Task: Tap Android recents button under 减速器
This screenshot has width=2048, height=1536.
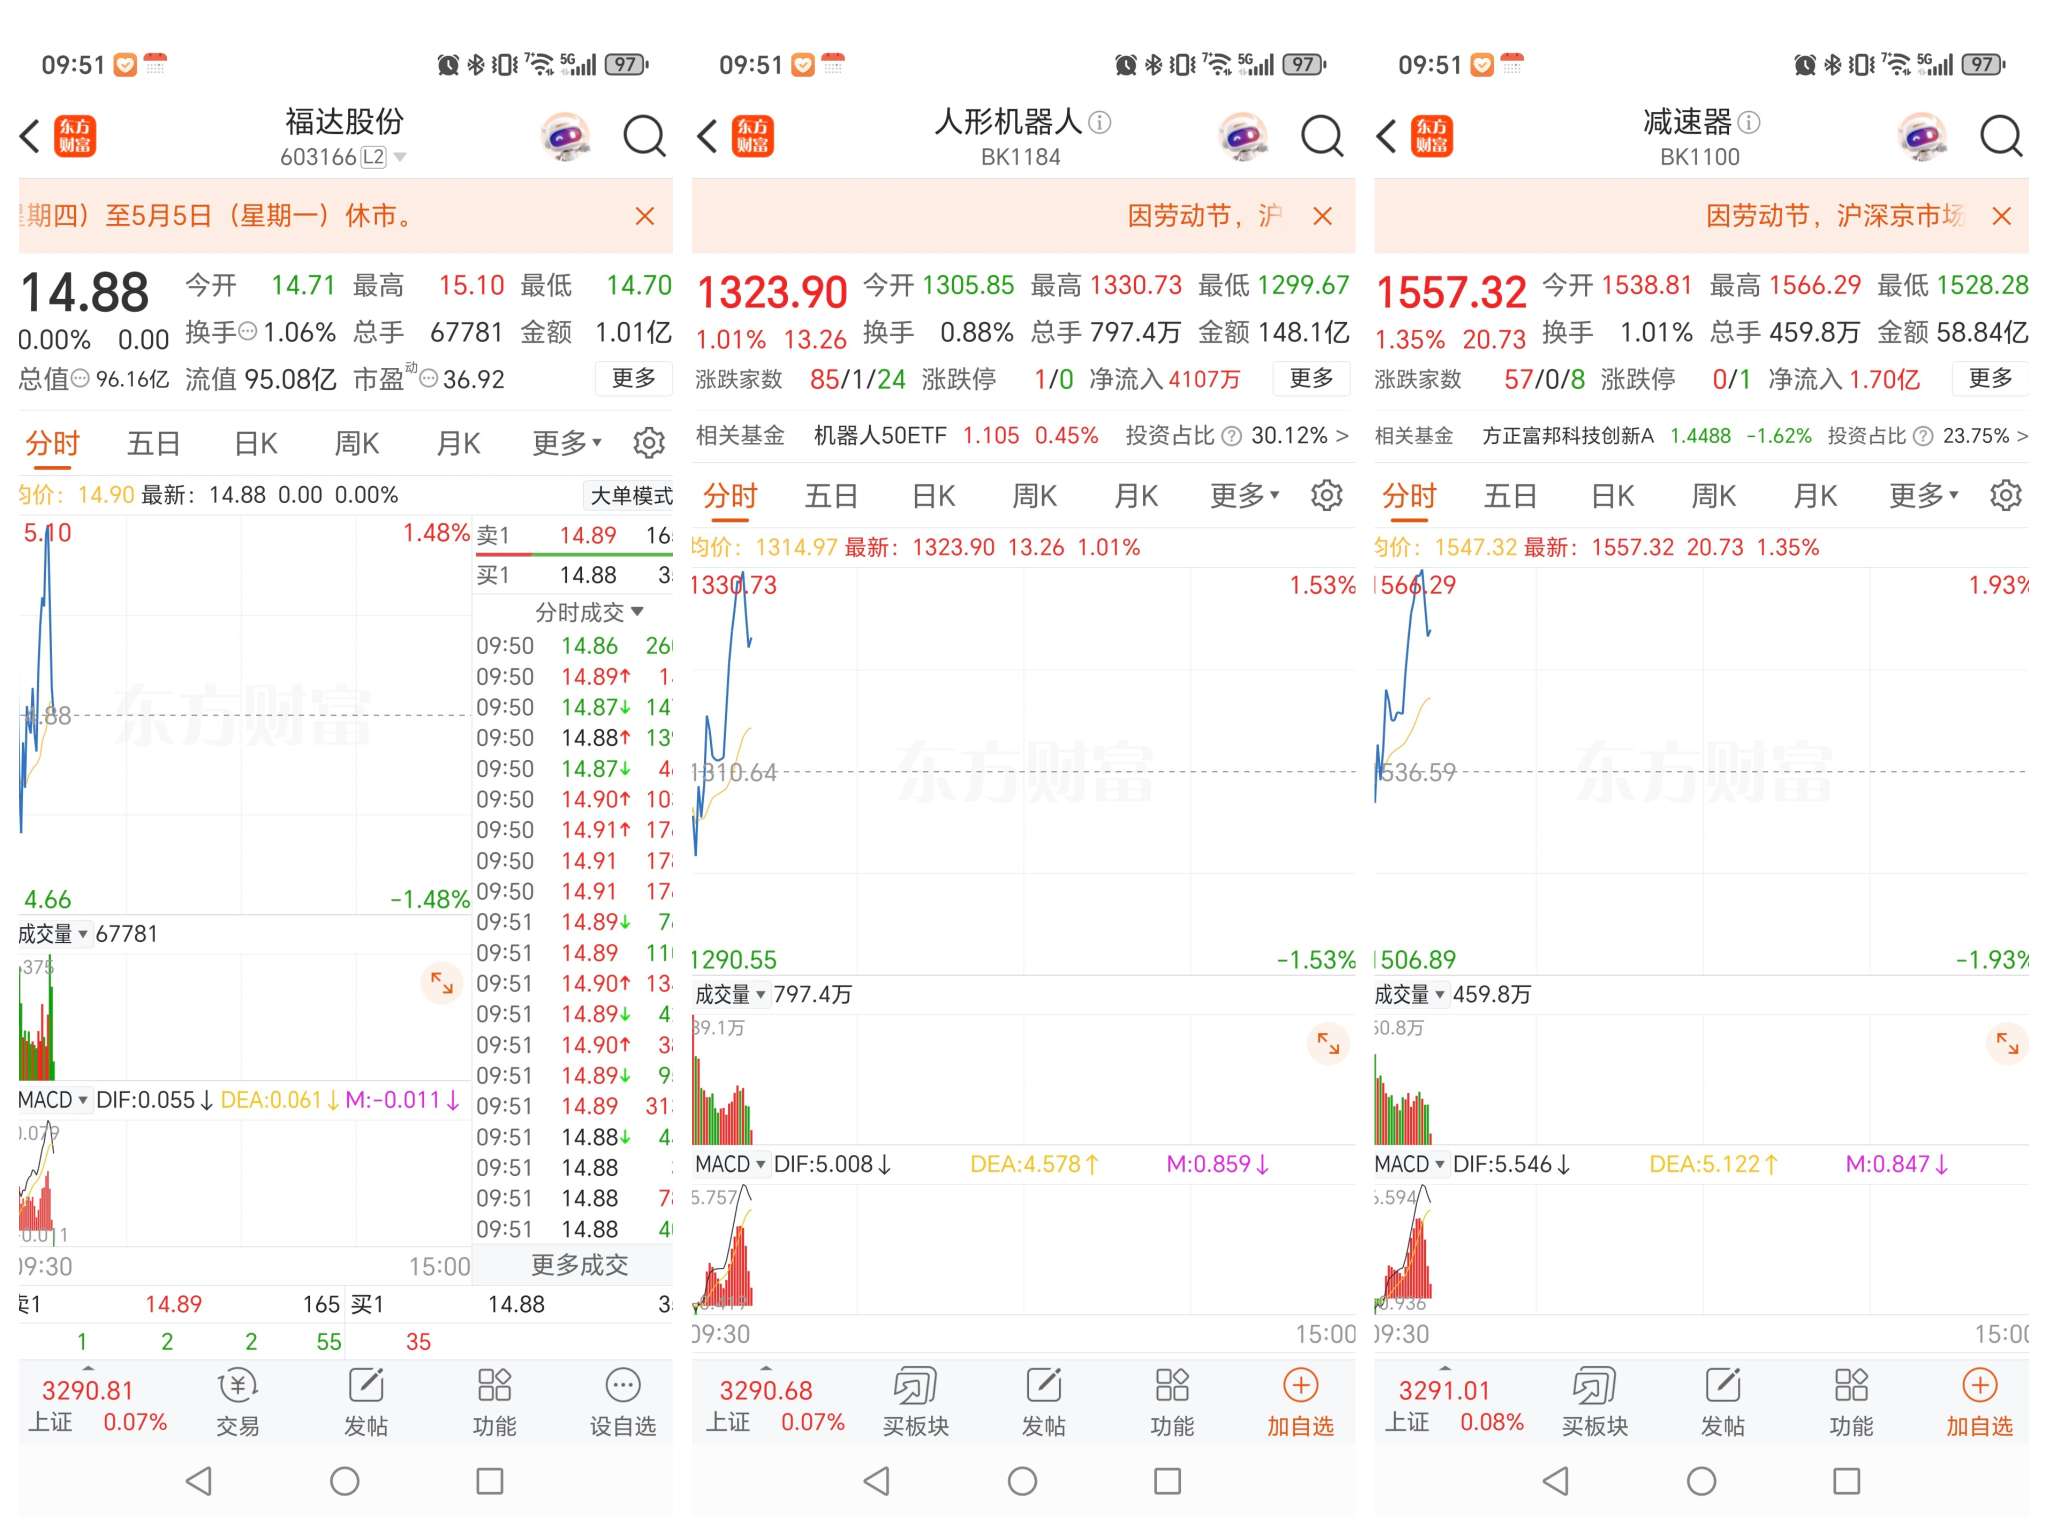Action: 1846,1481
